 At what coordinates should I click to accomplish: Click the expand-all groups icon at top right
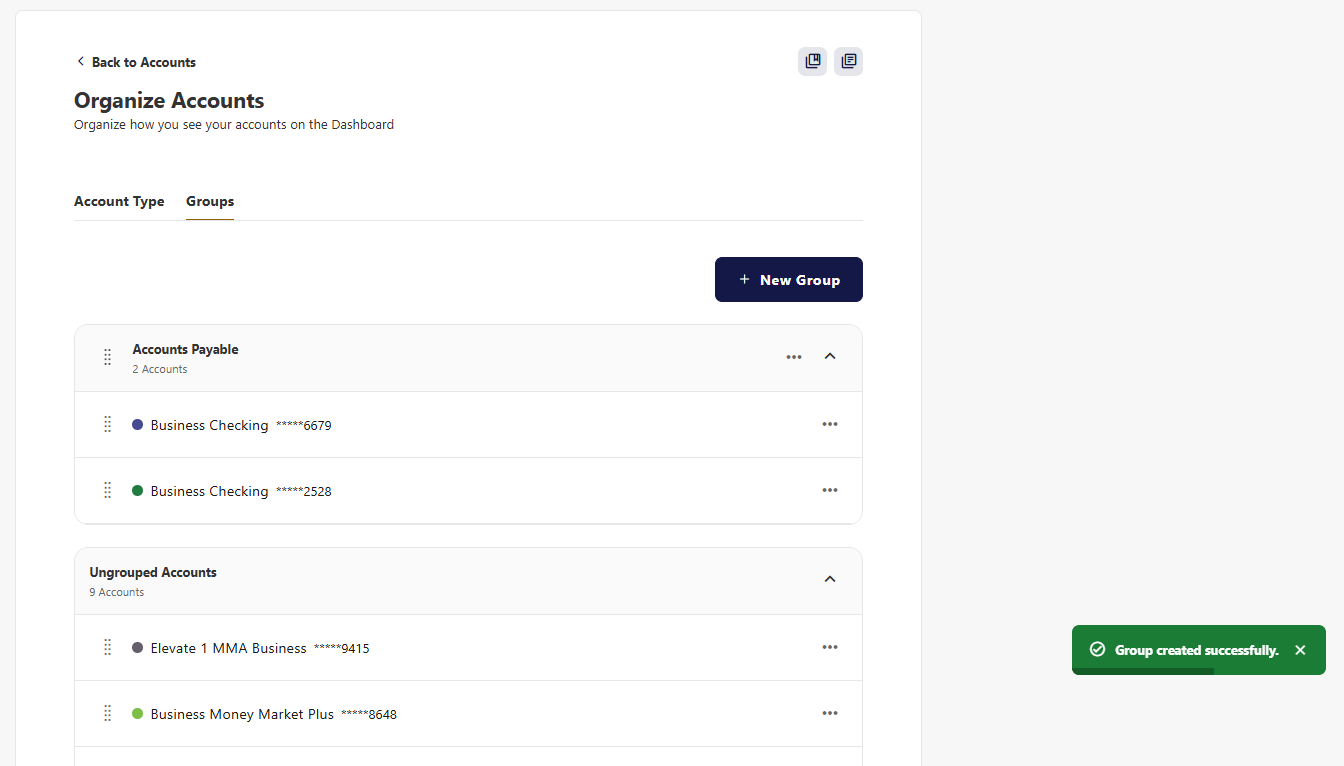tap(812, 61)
